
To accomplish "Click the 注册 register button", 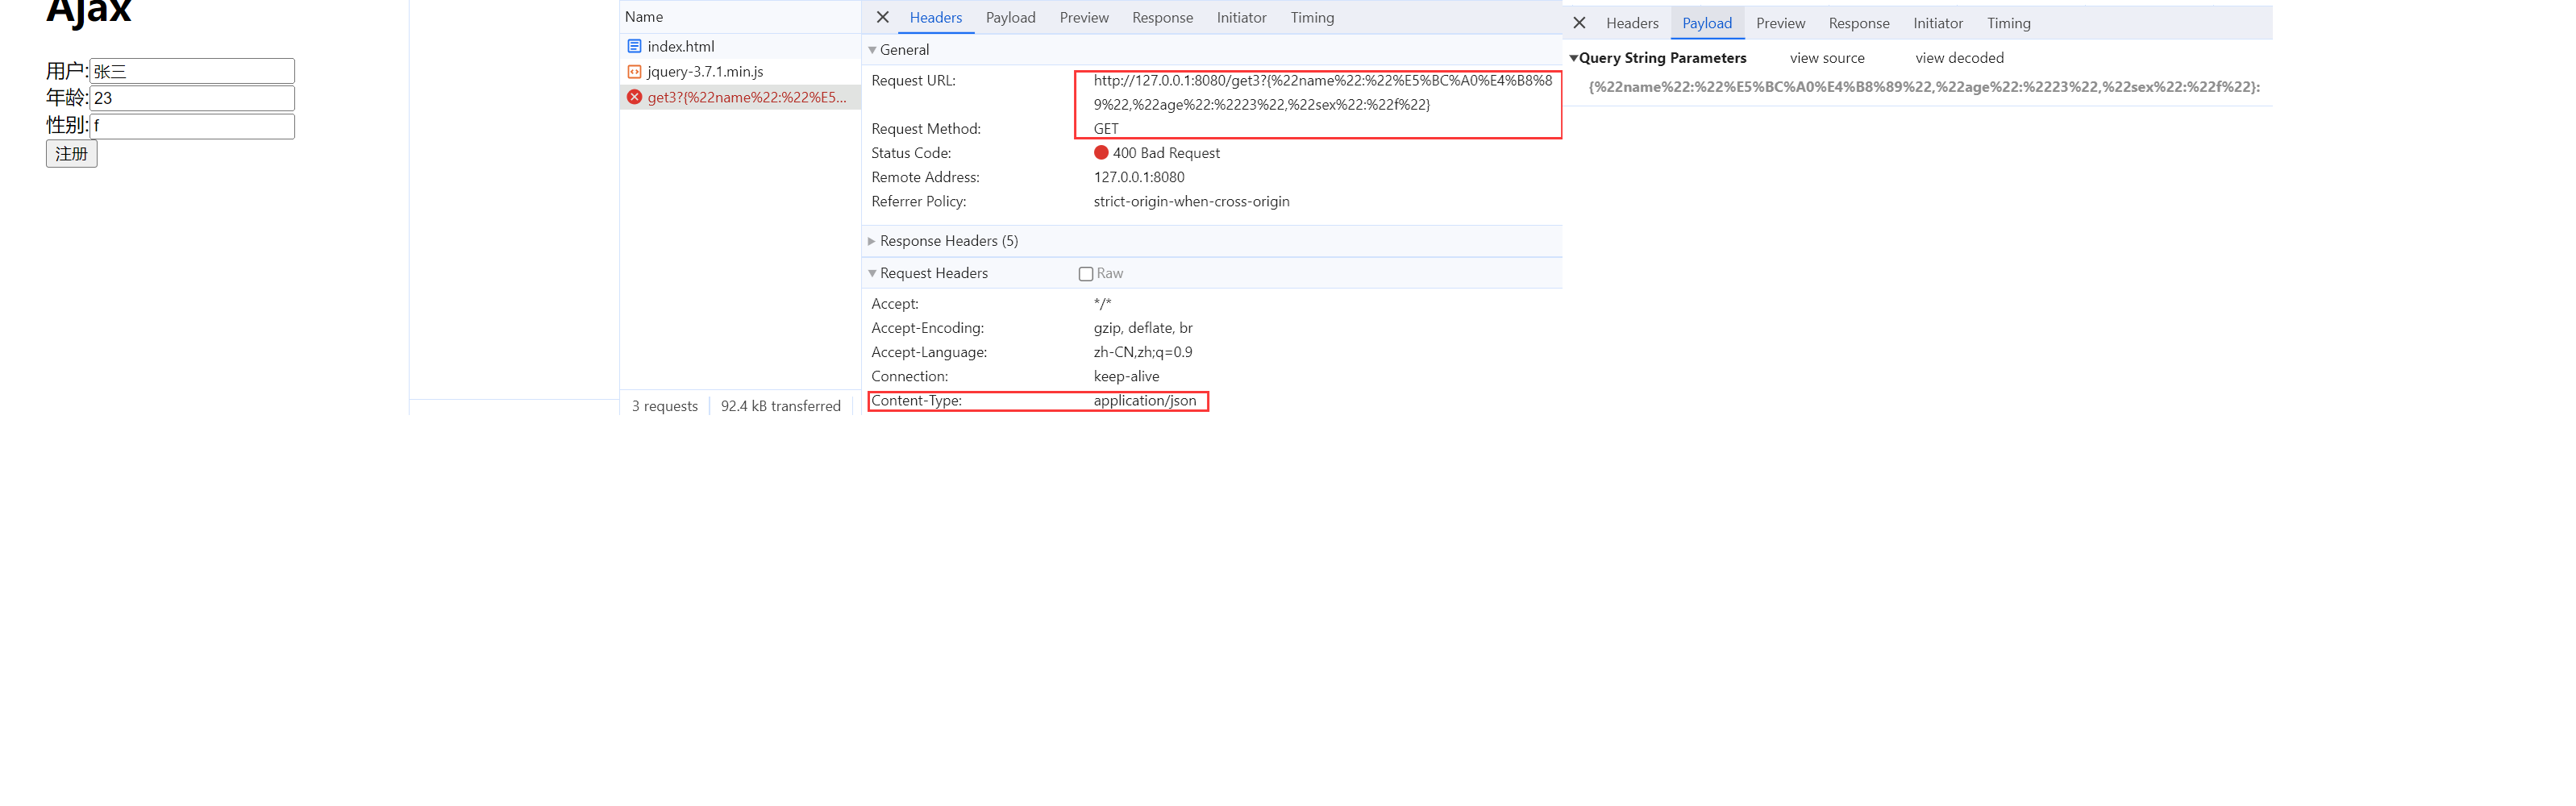I will [72, 154].
